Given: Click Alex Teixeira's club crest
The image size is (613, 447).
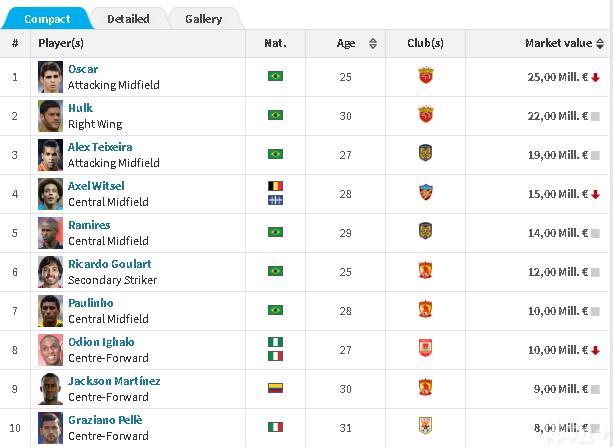Looking at the screenshot, I should coord(425,154).
